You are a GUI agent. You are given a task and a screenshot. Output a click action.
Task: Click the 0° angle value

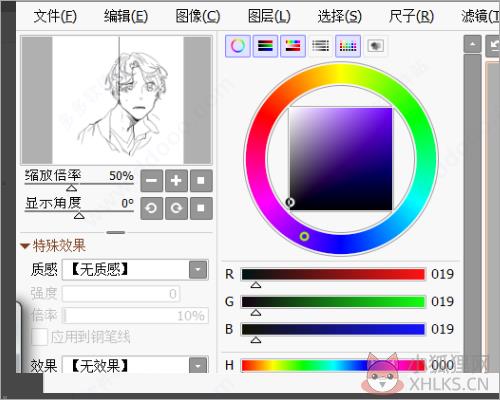pyautogui.click(x=127, y=203)
